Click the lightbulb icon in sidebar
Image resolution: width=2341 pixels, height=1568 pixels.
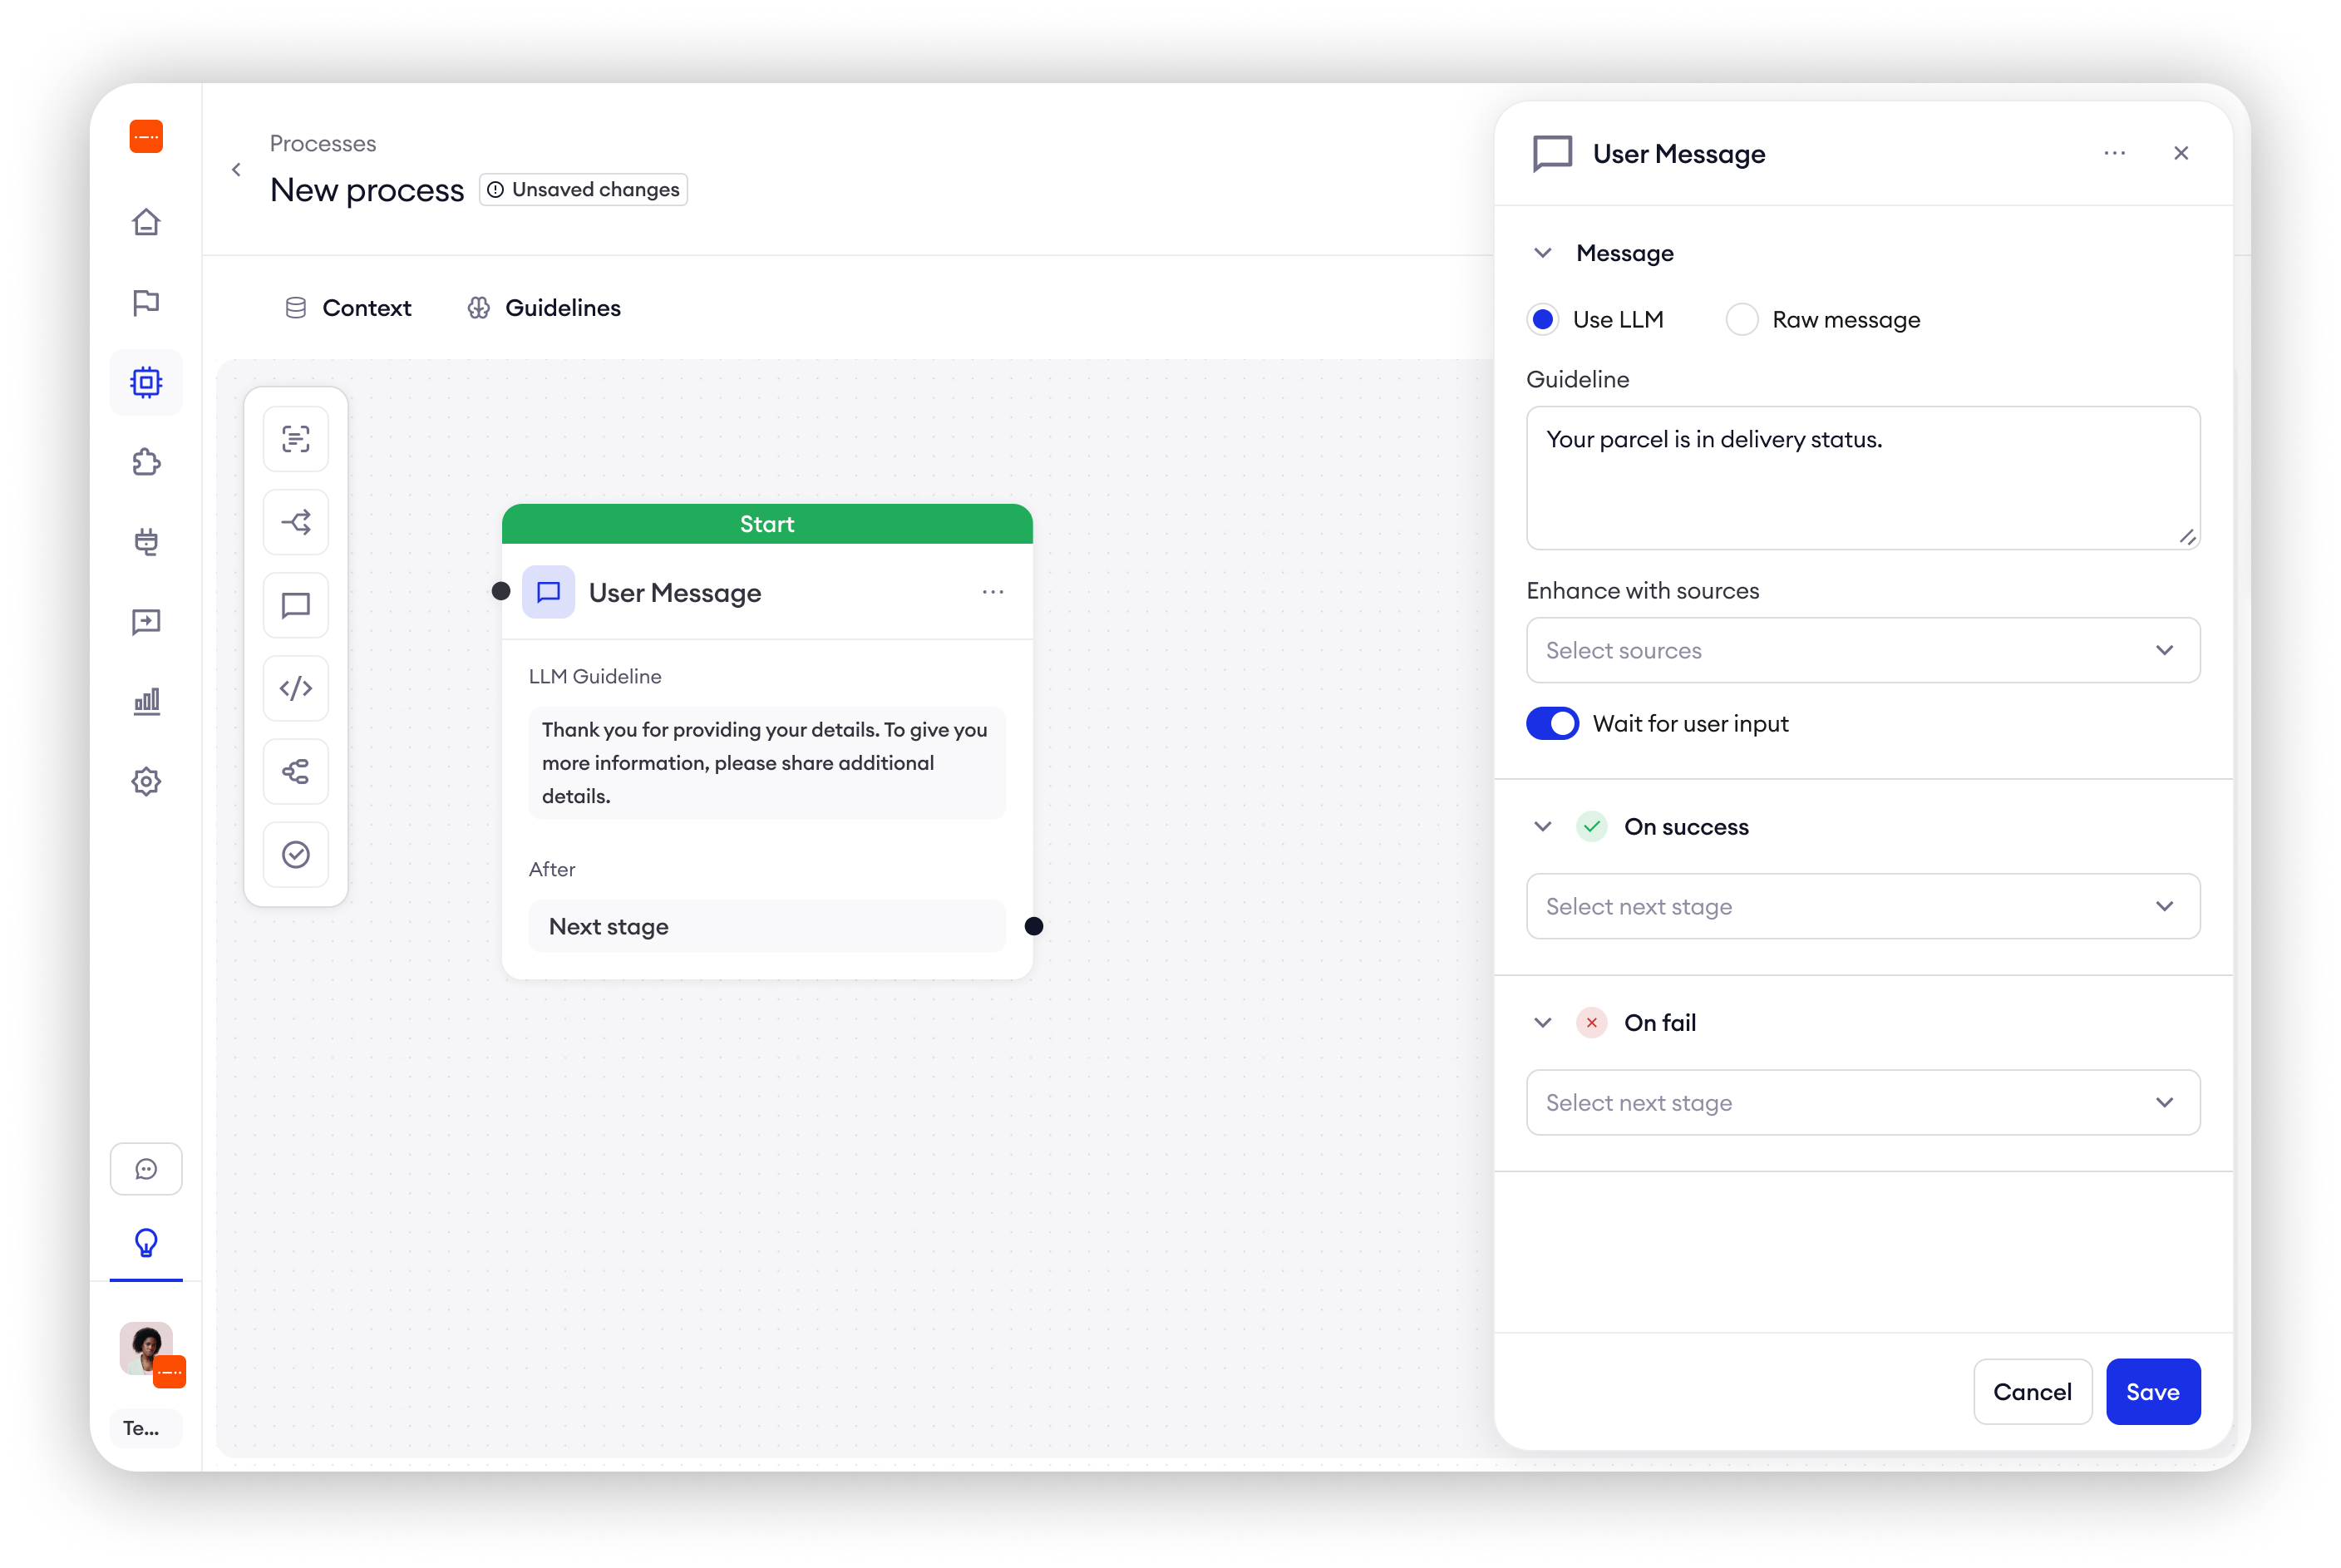(x=146, y=1242)
